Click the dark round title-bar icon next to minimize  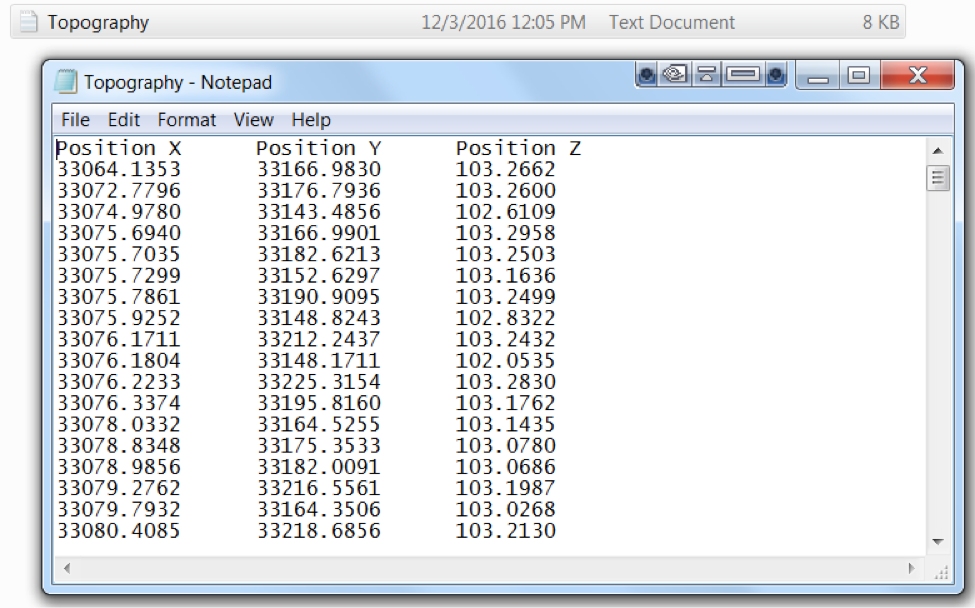coord(775,75)
